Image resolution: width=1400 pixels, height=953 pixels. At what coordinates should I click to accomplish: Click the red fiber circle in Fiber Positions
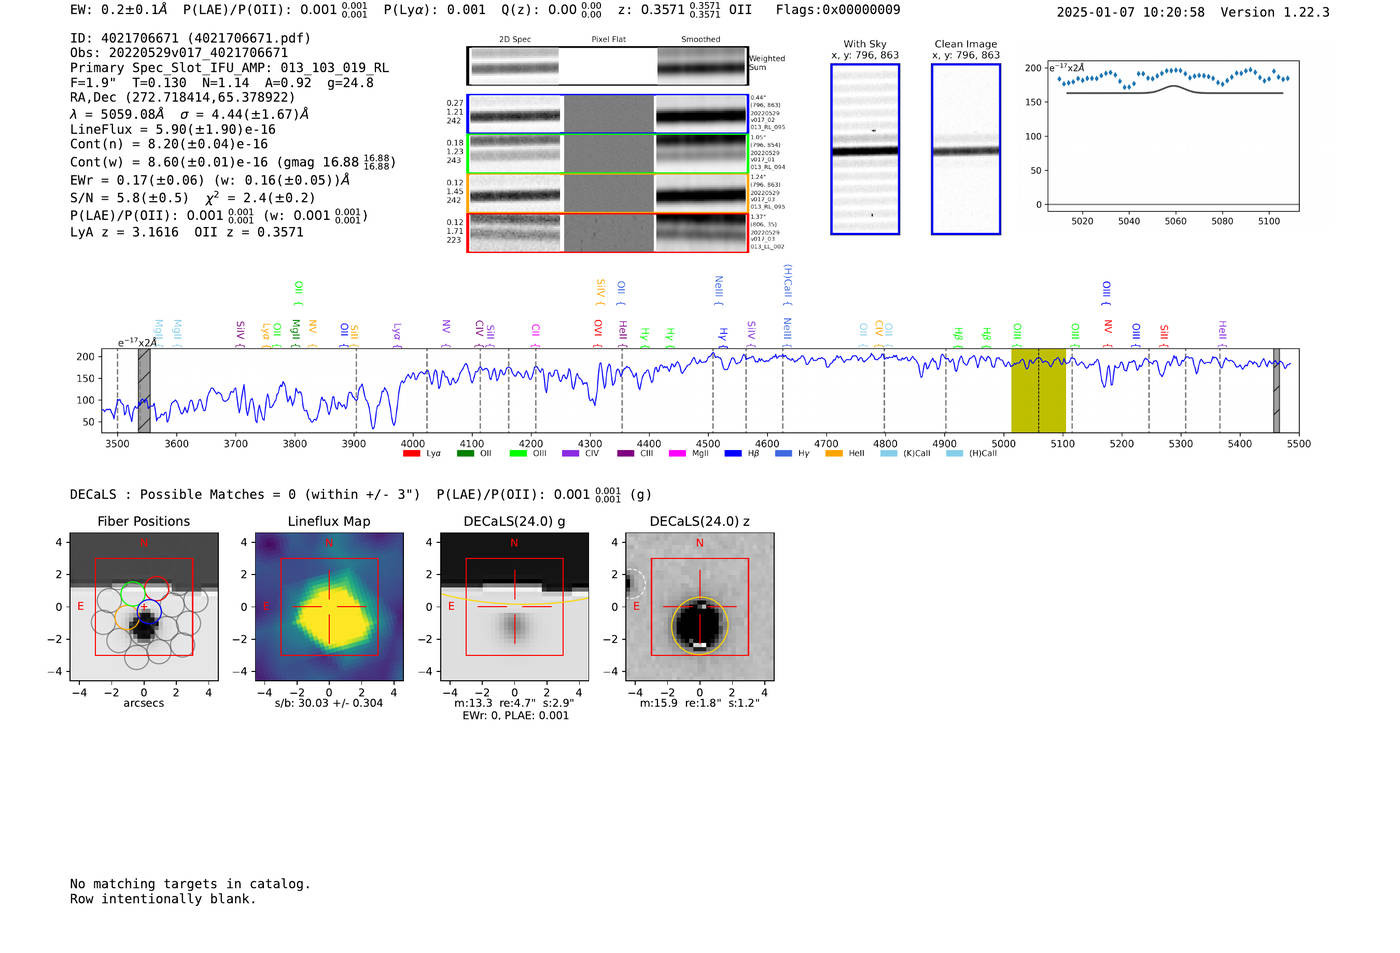coord(156,589)
